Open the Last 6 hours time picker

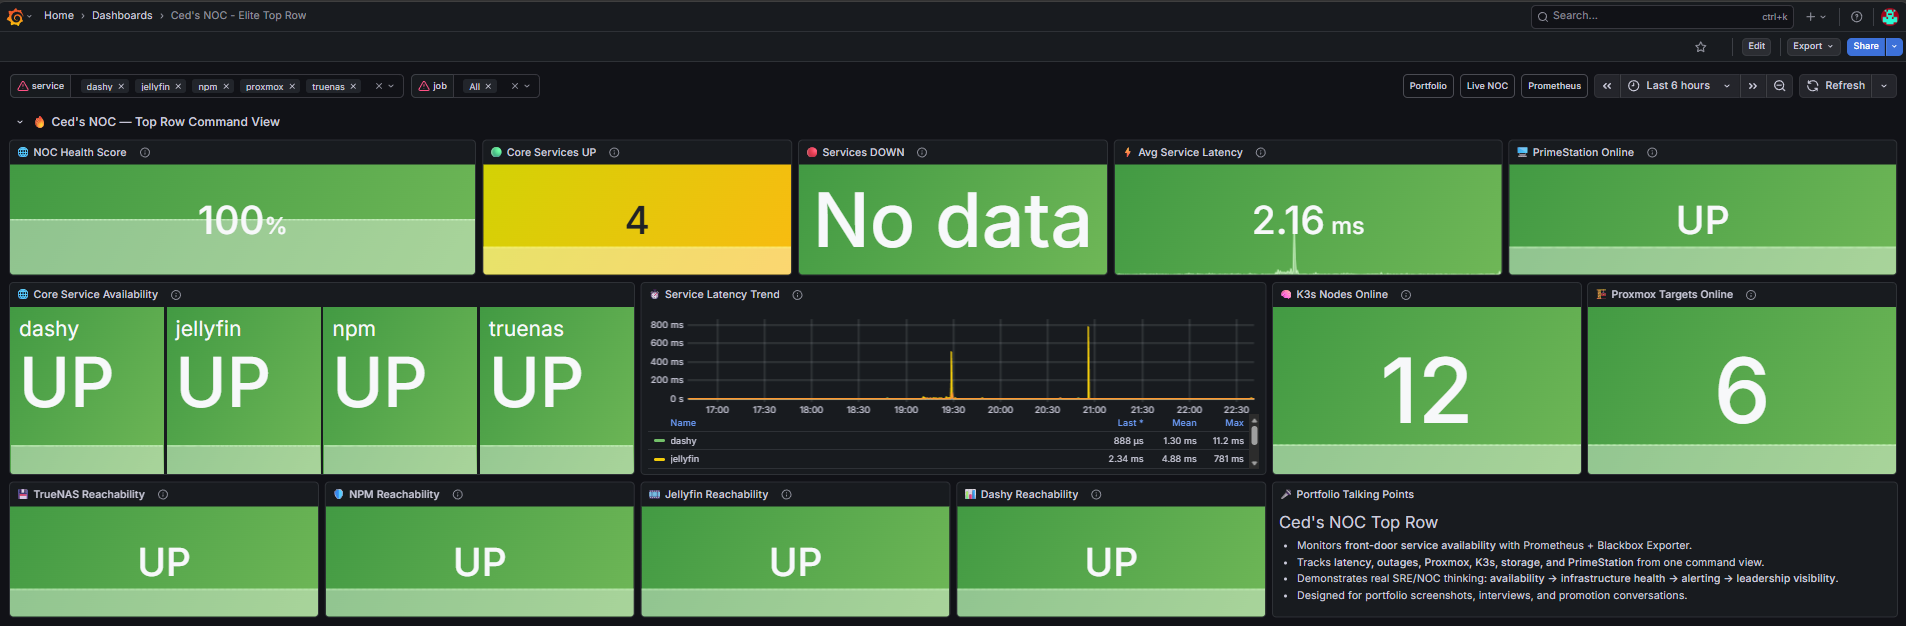pos(1680,86)
